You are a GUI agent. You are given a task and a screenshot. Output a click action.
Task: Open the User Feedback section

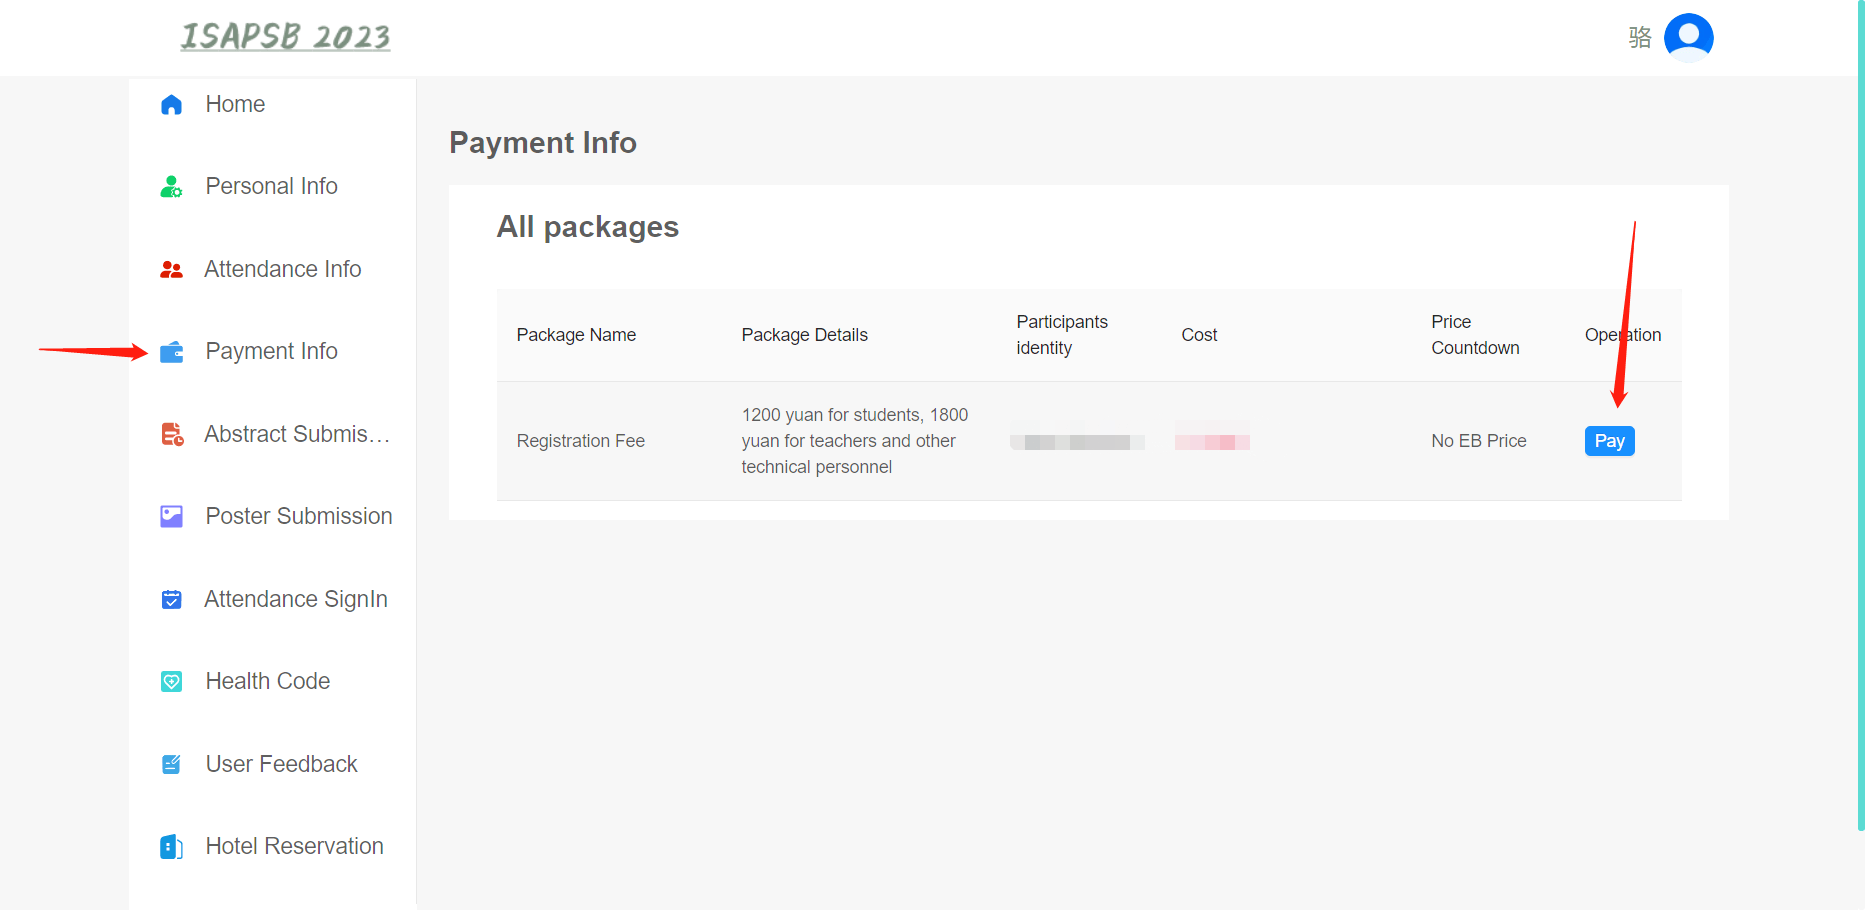pos(281,764)
